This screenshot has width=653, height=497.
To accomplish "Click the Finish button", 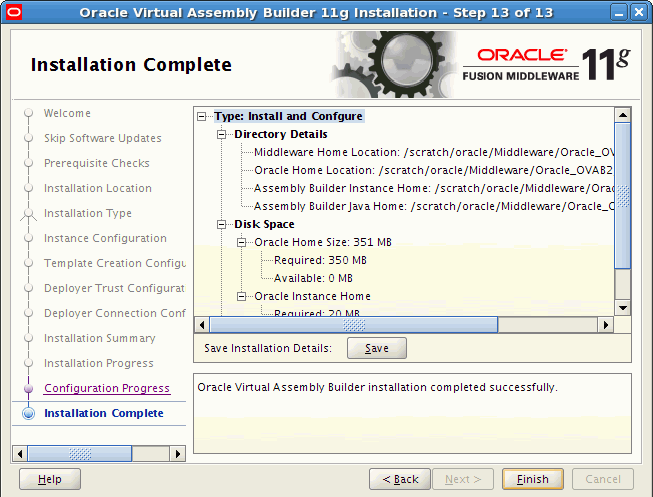I will tap(533, 479).
